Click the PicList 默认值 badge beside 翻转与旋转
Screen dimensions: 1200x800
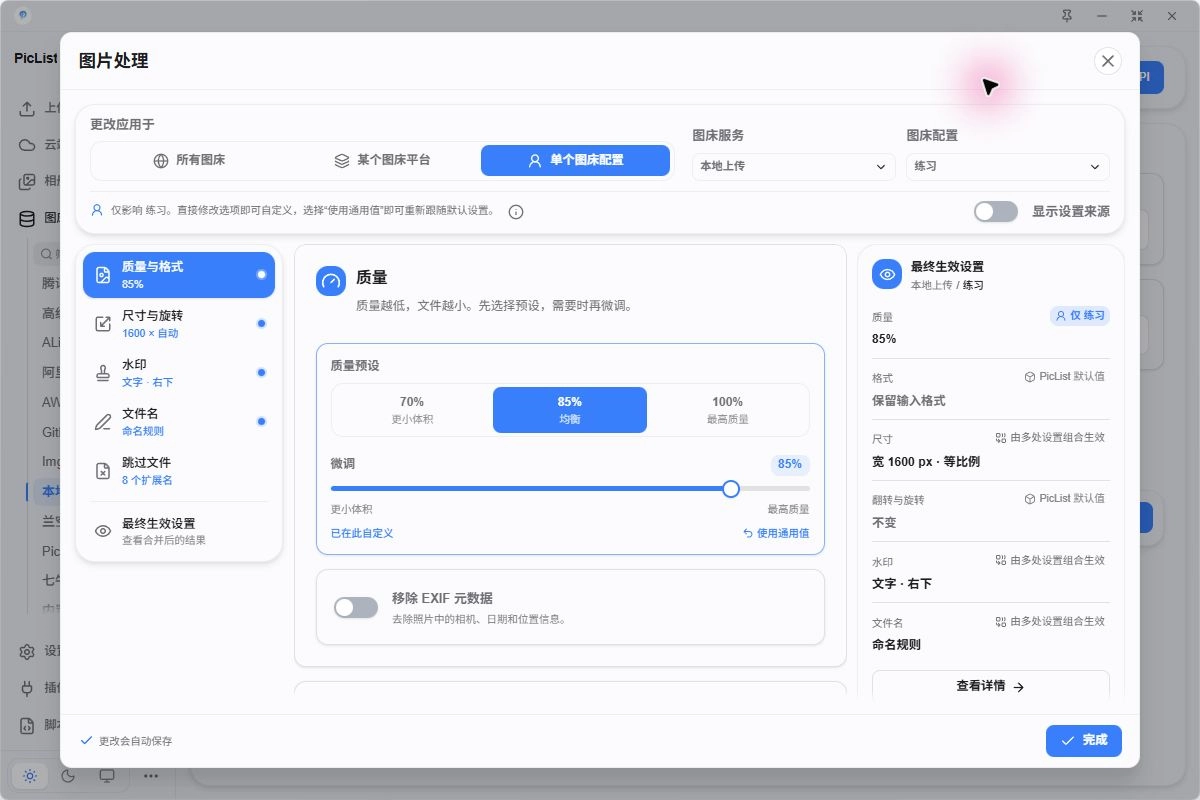pyautogui.click(x=1065, y=498)
